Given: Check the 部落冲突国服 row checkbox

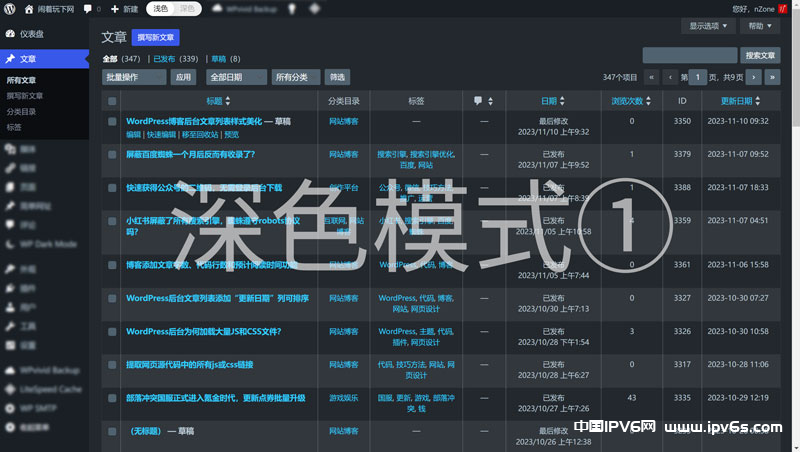Looking at the screenshot, I should pos(112,398).
